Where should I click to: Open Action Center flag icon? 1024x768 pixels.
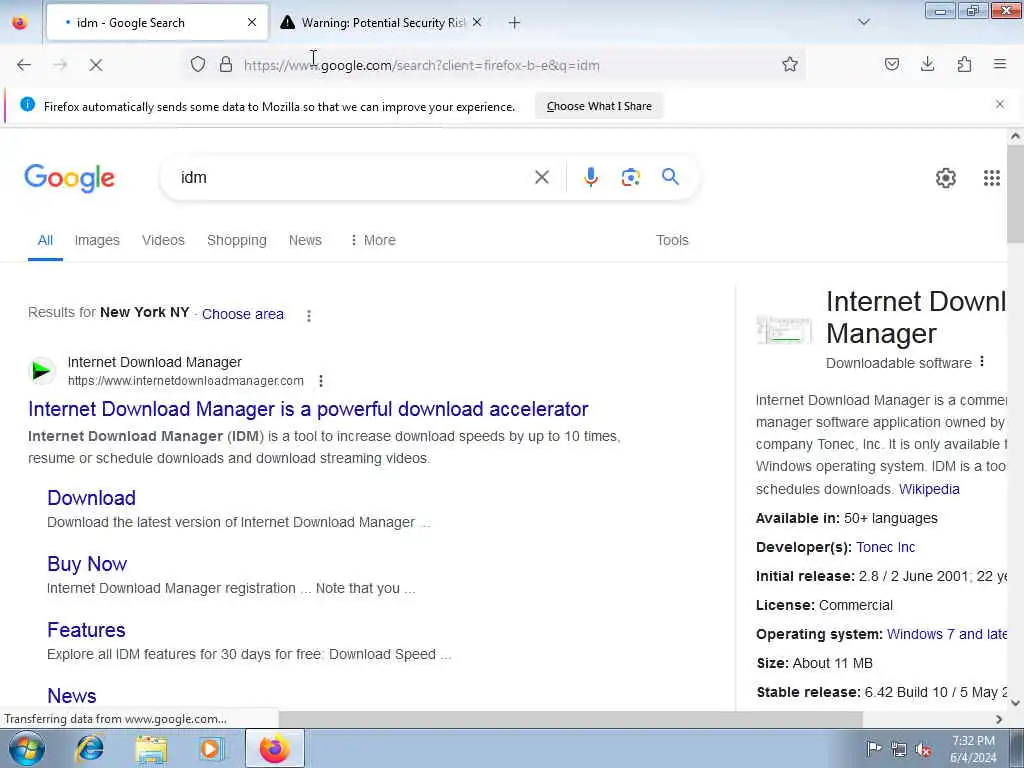874,748
